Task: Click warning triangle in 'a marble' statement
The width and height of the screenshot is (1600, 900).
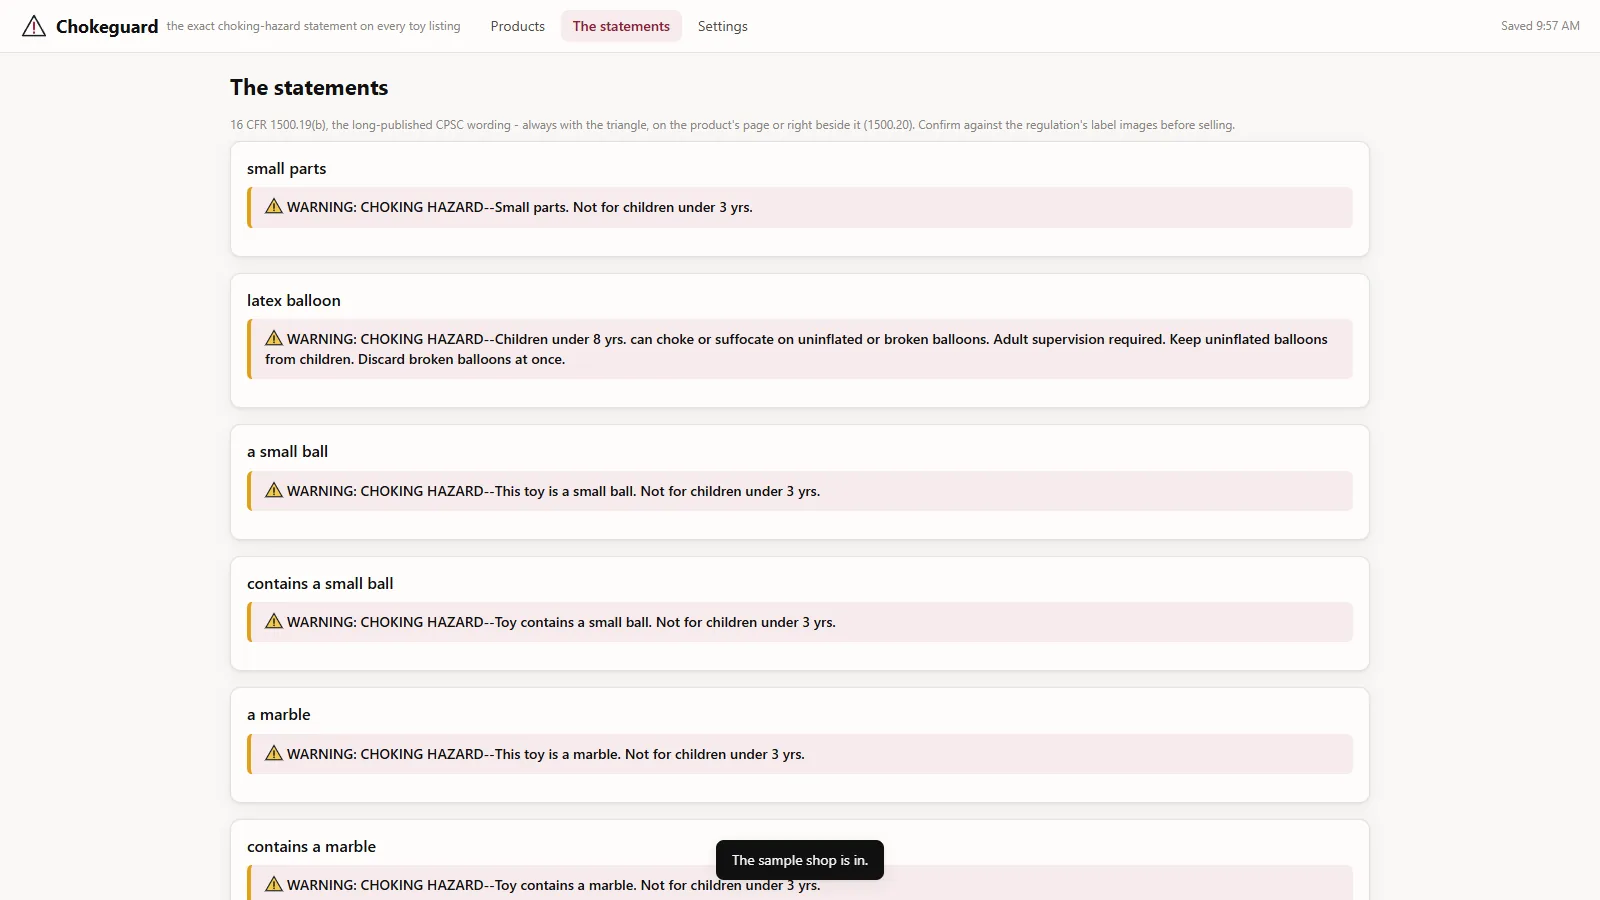Action: pos(274,753)
